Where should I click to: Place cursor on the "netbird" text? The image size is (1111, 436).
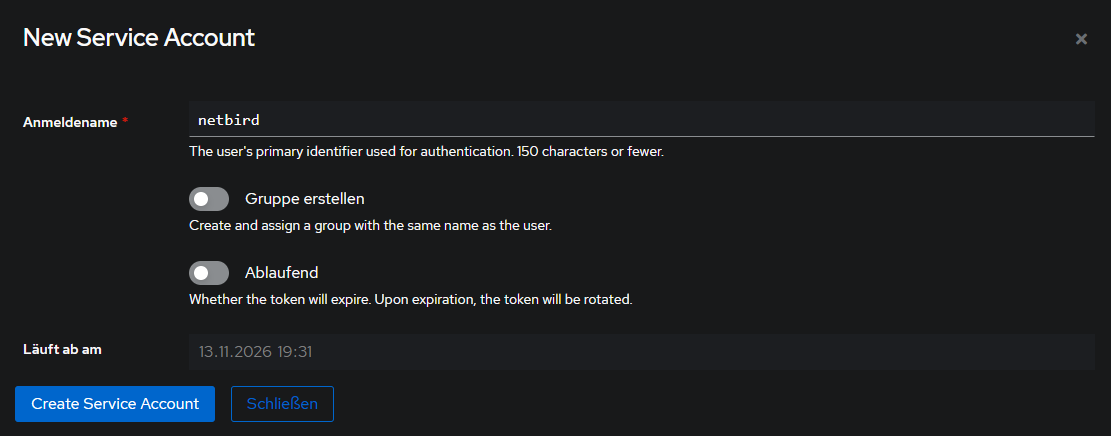pos(229,120)
